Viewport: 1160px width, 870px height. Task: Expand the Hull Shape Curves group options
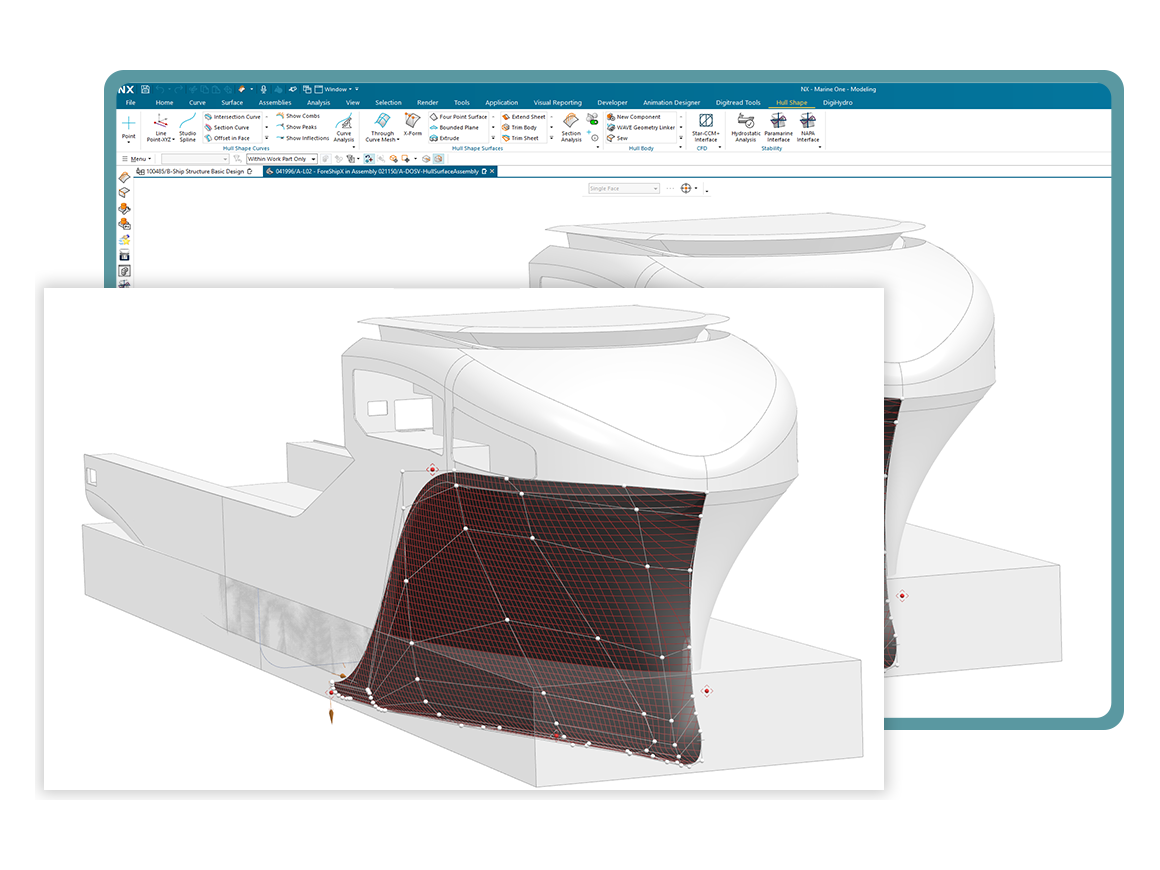click(354, 148)
